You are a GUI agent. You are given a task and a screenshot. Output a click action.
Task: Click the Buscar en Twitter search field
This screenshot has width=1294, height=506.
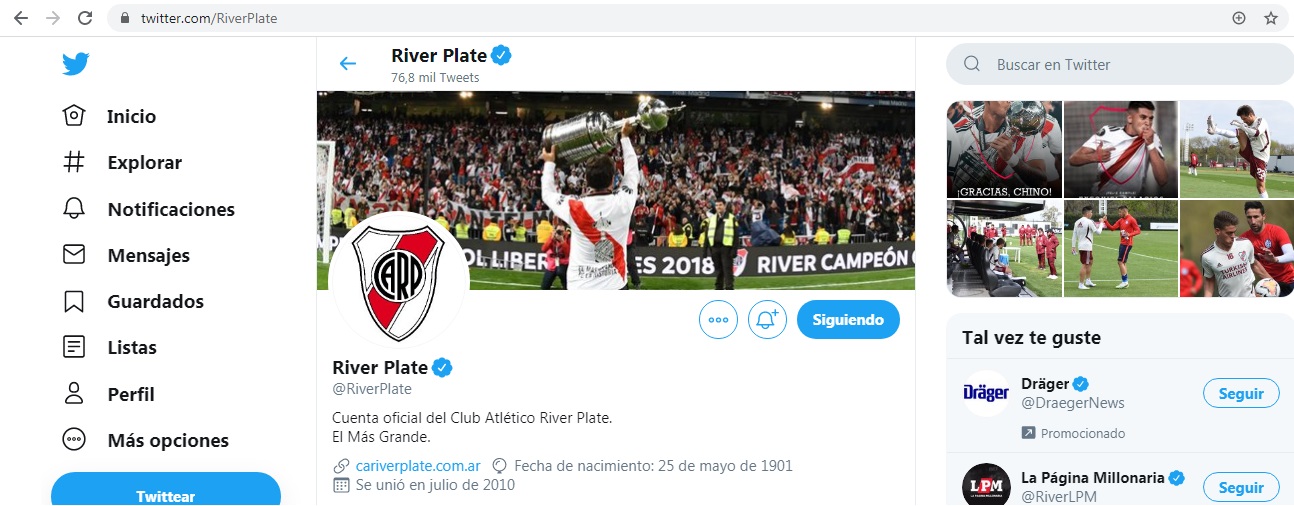pyautogui.click(x=1120, y=64)
